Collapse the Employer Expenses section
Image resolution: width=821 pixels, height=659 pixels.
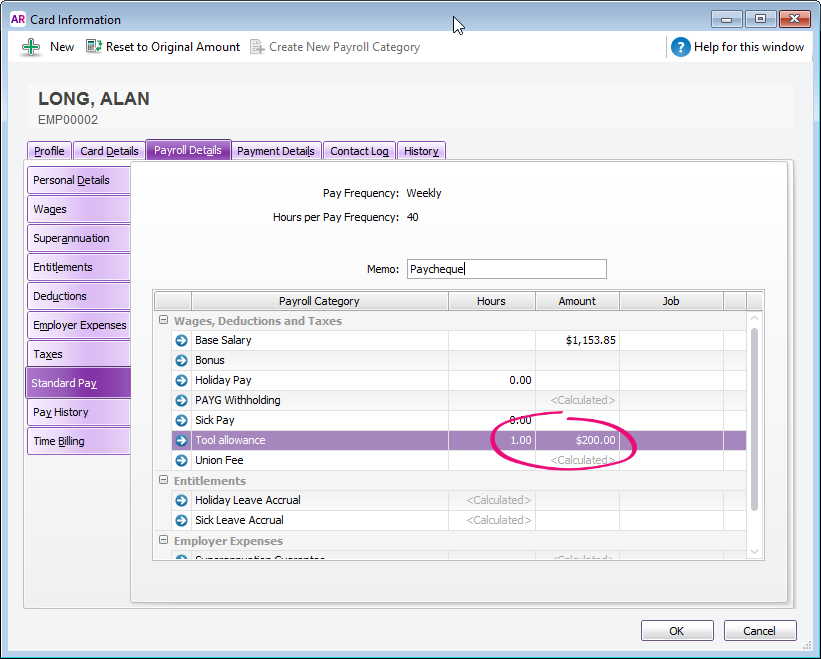(x=162, y=540)
